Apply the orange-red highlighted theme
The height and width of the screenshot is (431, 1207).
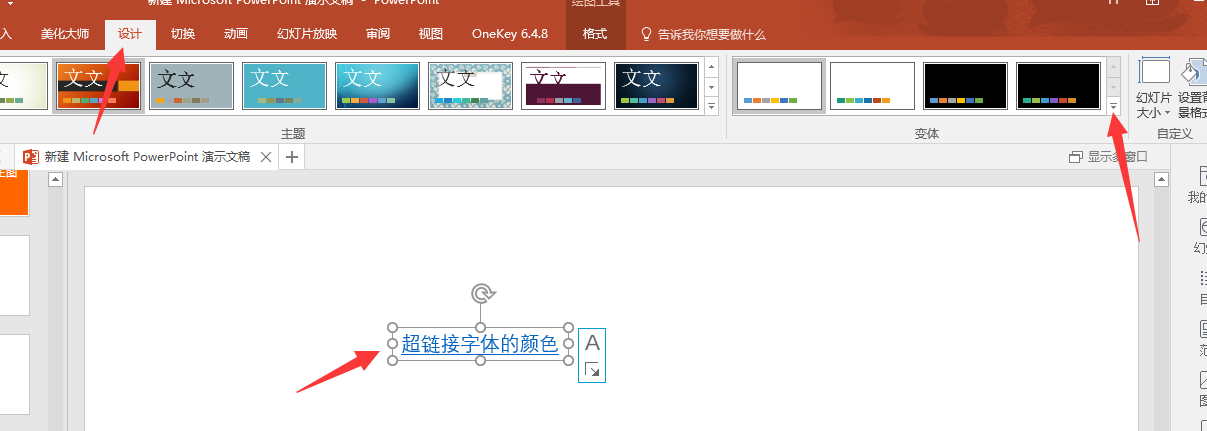(x=99, y=85)
